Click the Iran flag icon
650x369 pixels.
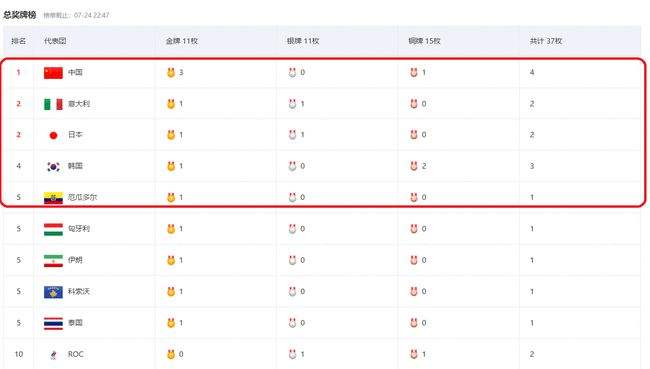(53, 261)
